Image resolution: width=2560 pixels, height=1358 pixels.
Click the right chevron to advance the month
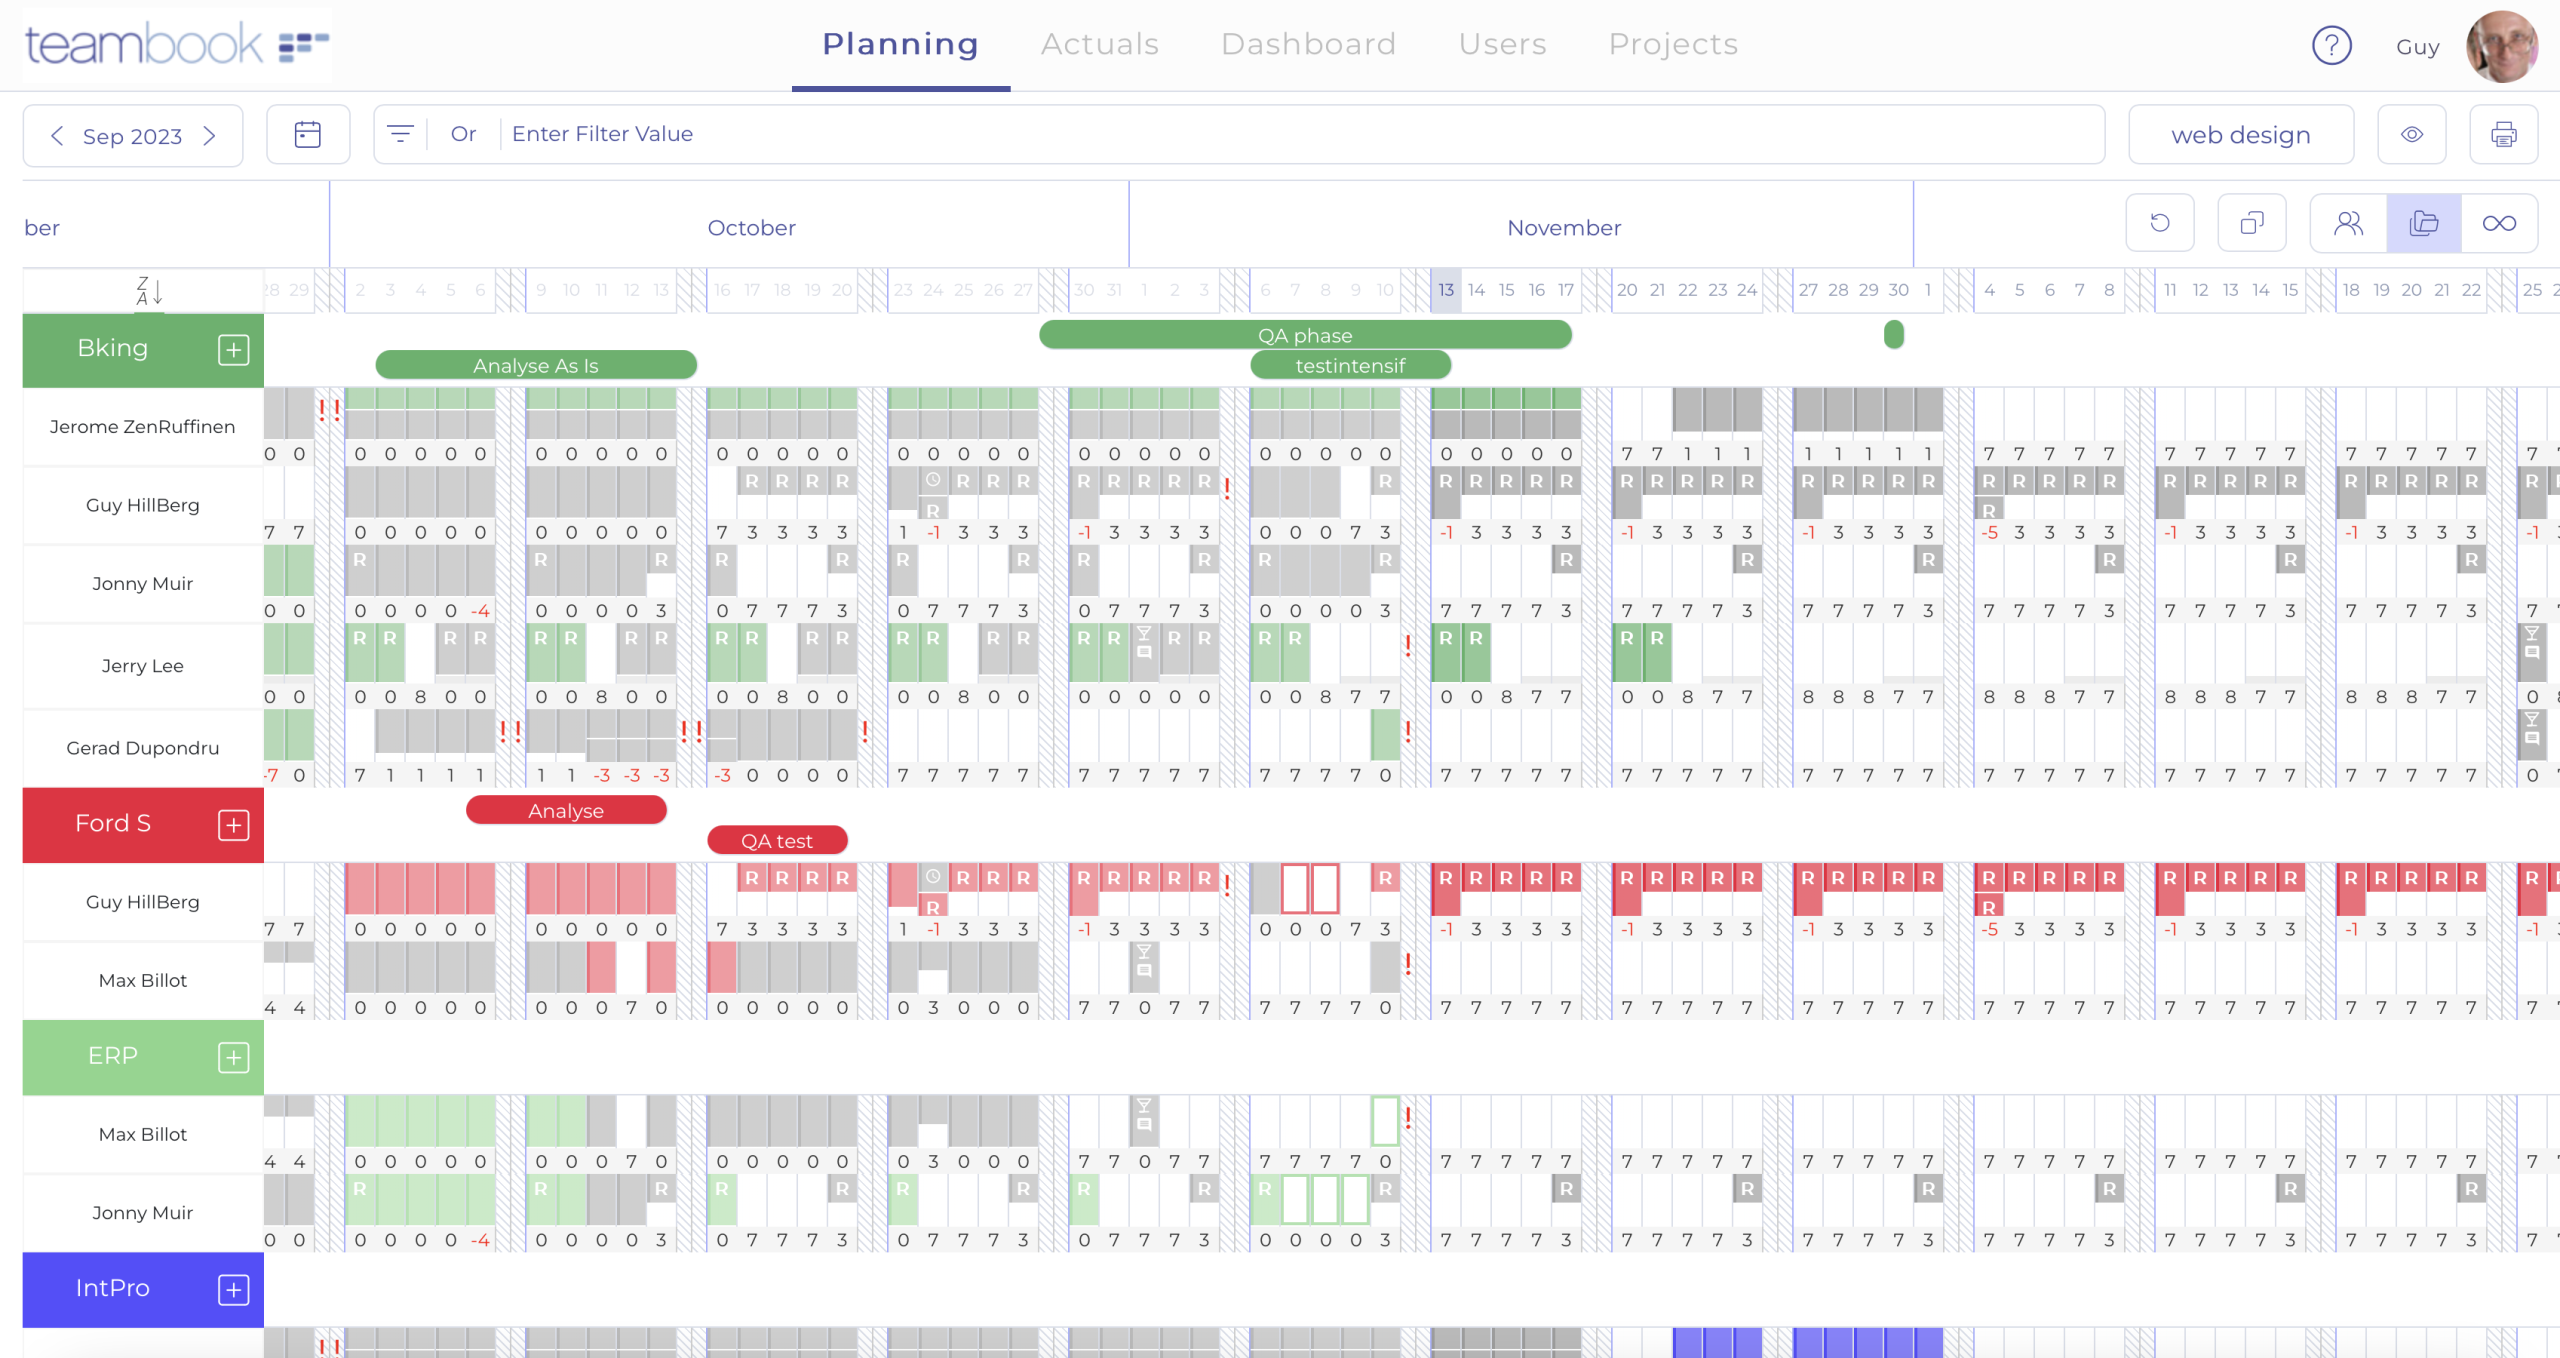point(210,136)
